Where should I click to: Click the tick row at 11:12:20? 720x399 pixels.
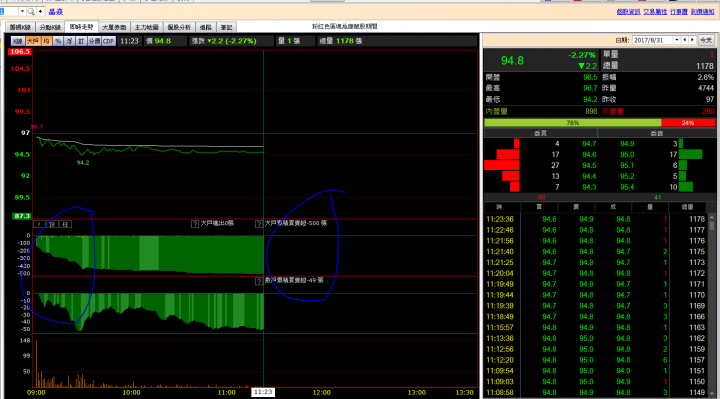[x=596, y=360]
